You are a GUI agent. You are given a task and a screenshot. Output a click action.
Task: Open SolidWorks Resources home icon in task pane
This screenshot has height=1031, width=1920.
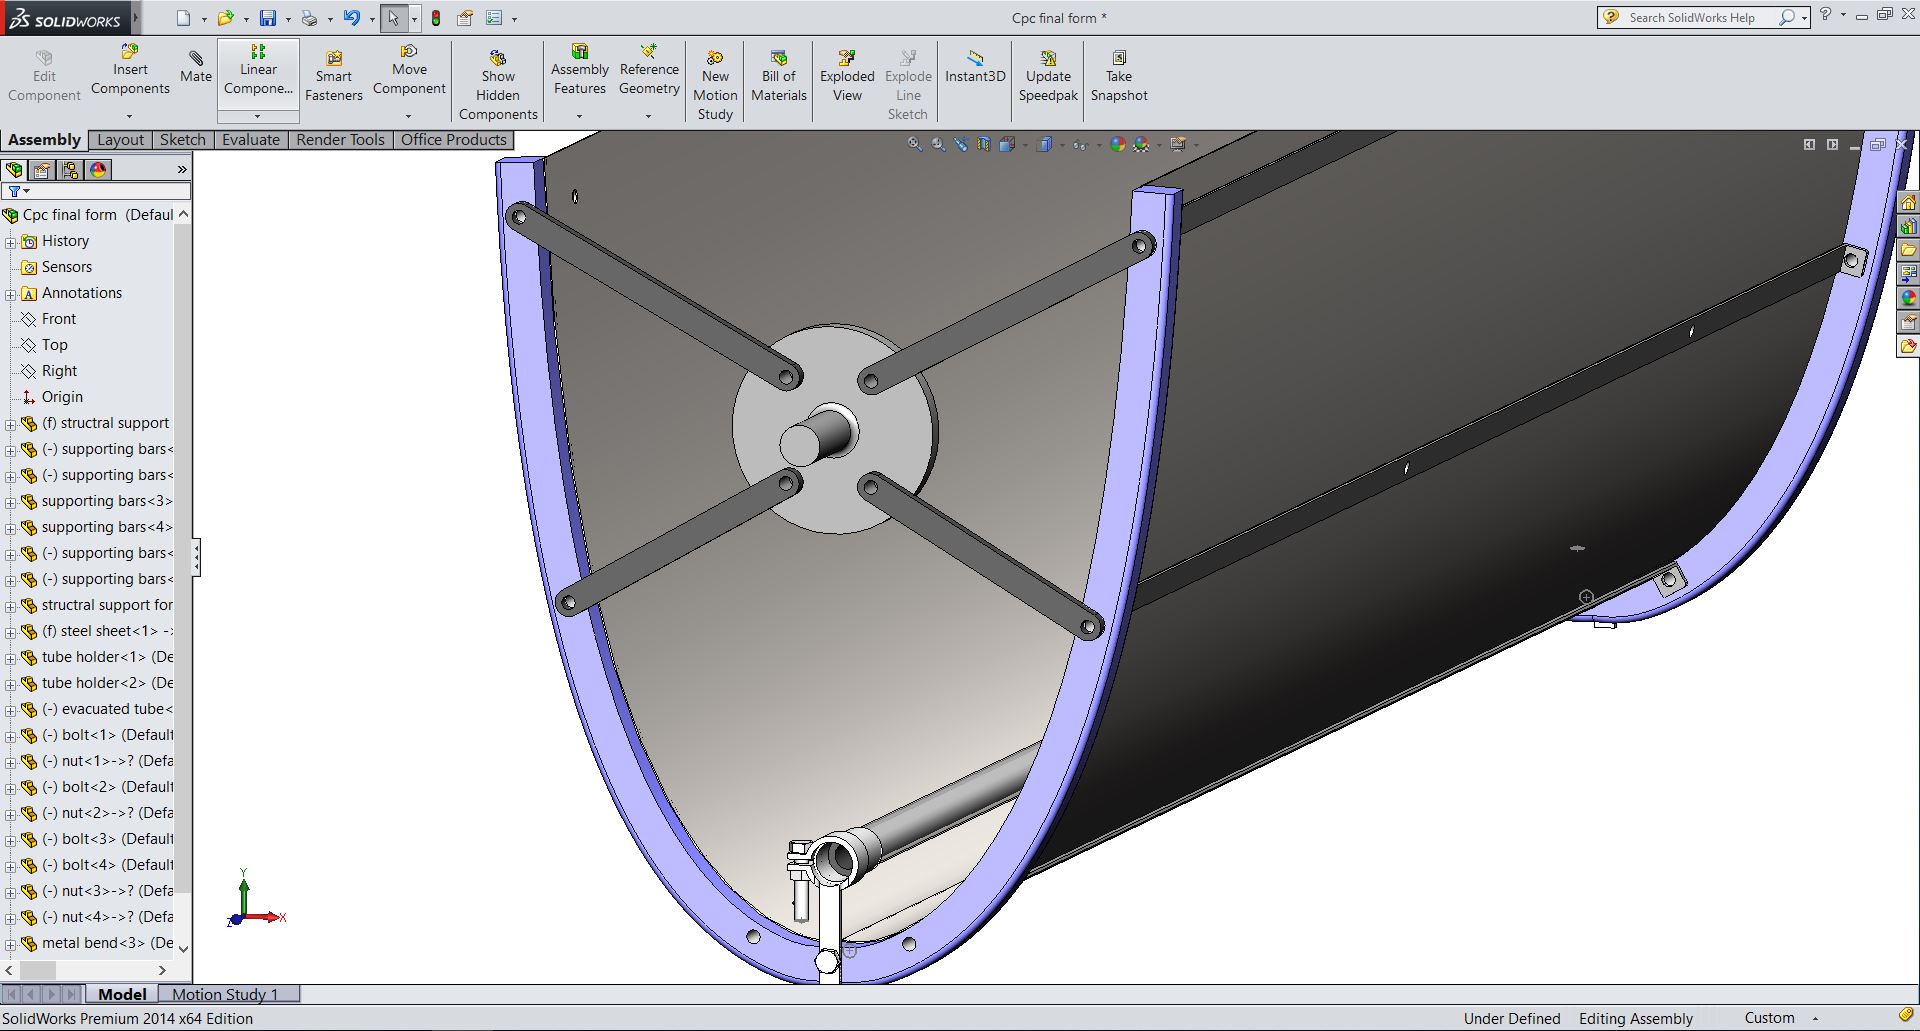(x=1908, y=202)
